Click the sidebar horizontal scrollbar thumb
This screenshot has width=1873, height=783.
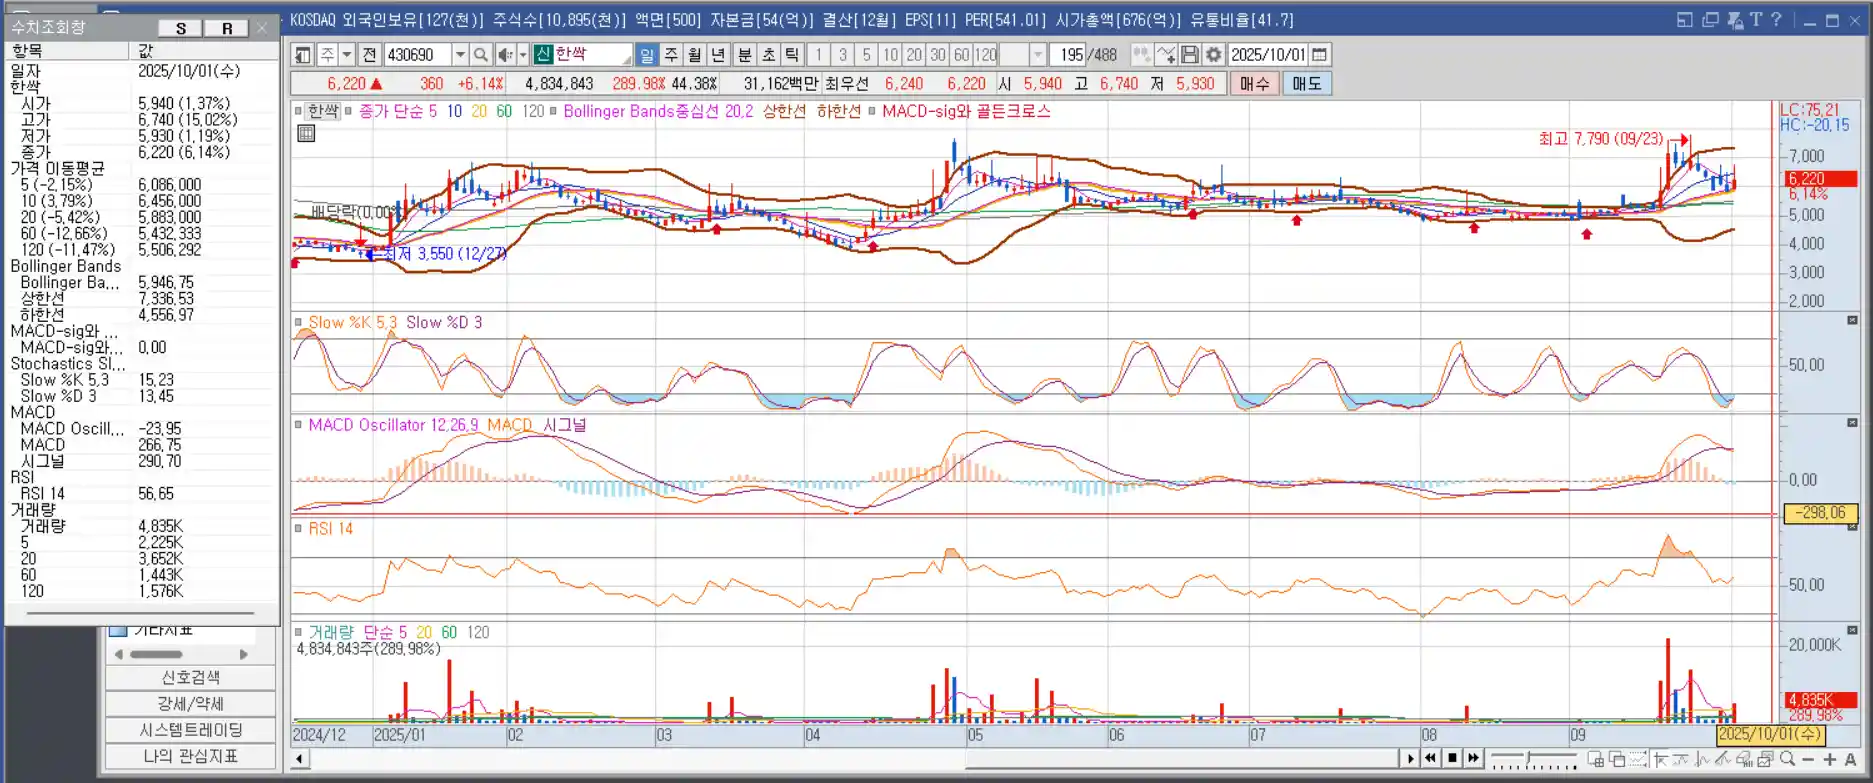157,654
